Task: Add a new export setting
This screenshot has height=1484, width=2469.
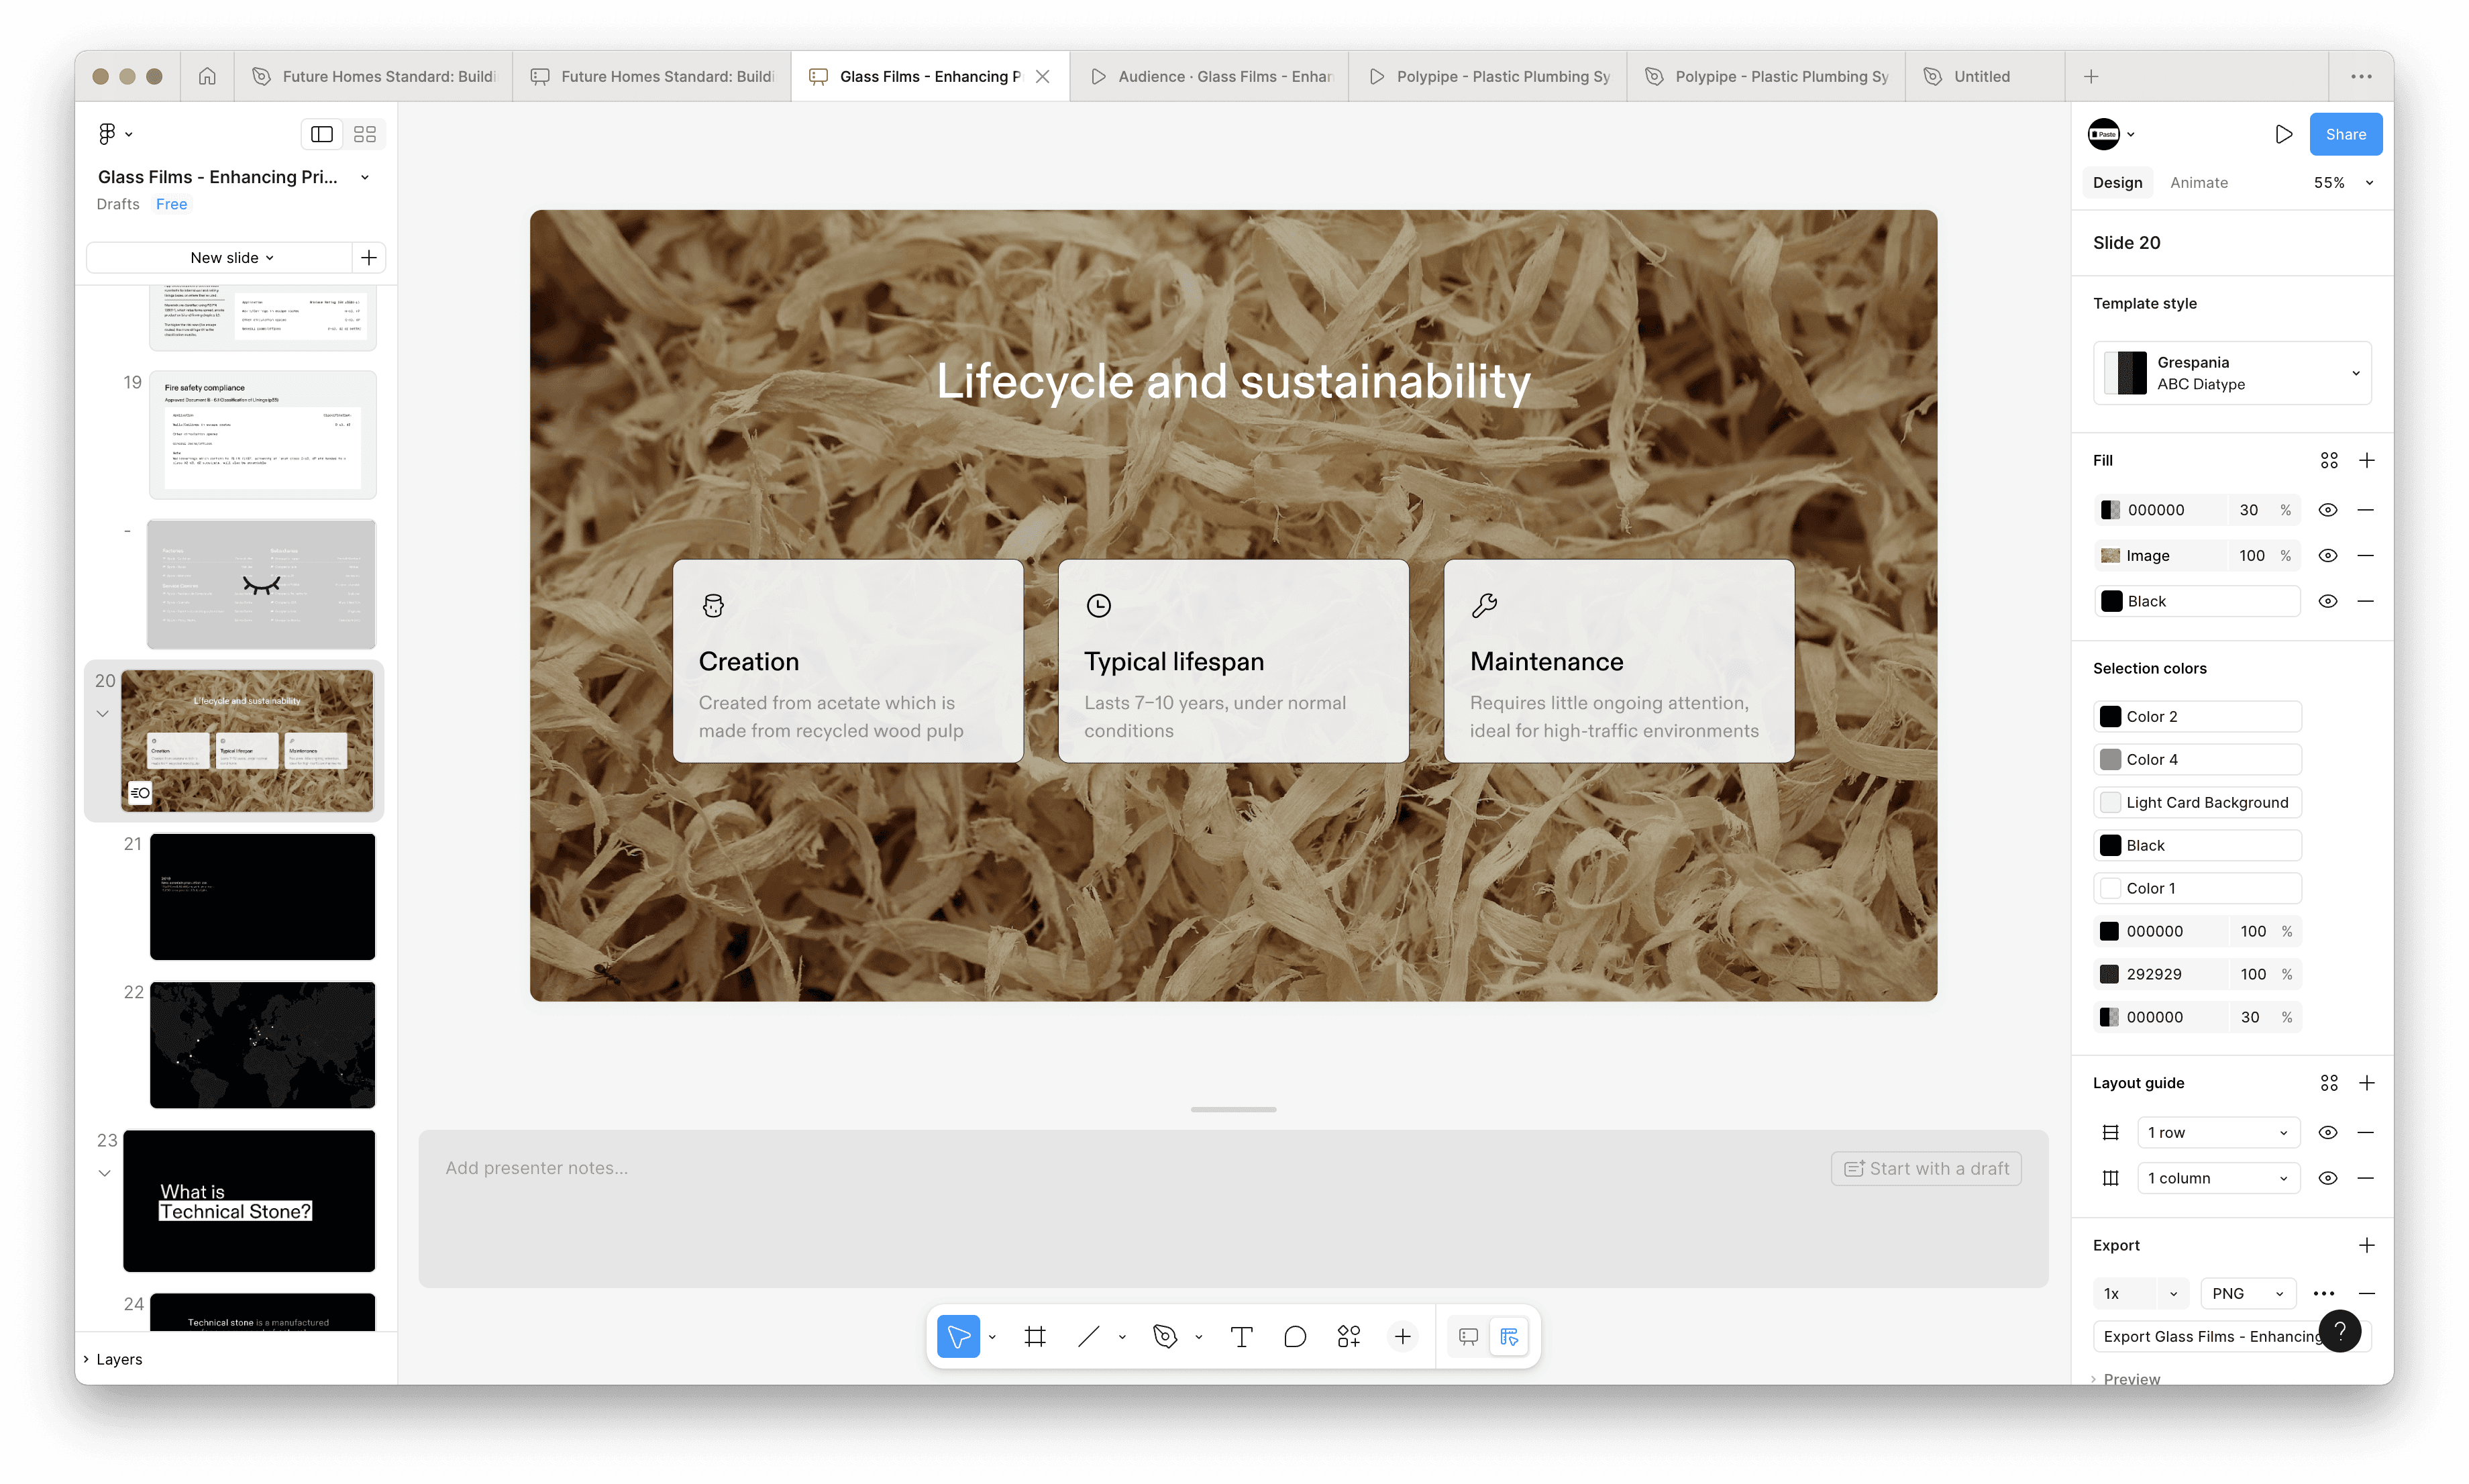Action: coord(2366,1245)
